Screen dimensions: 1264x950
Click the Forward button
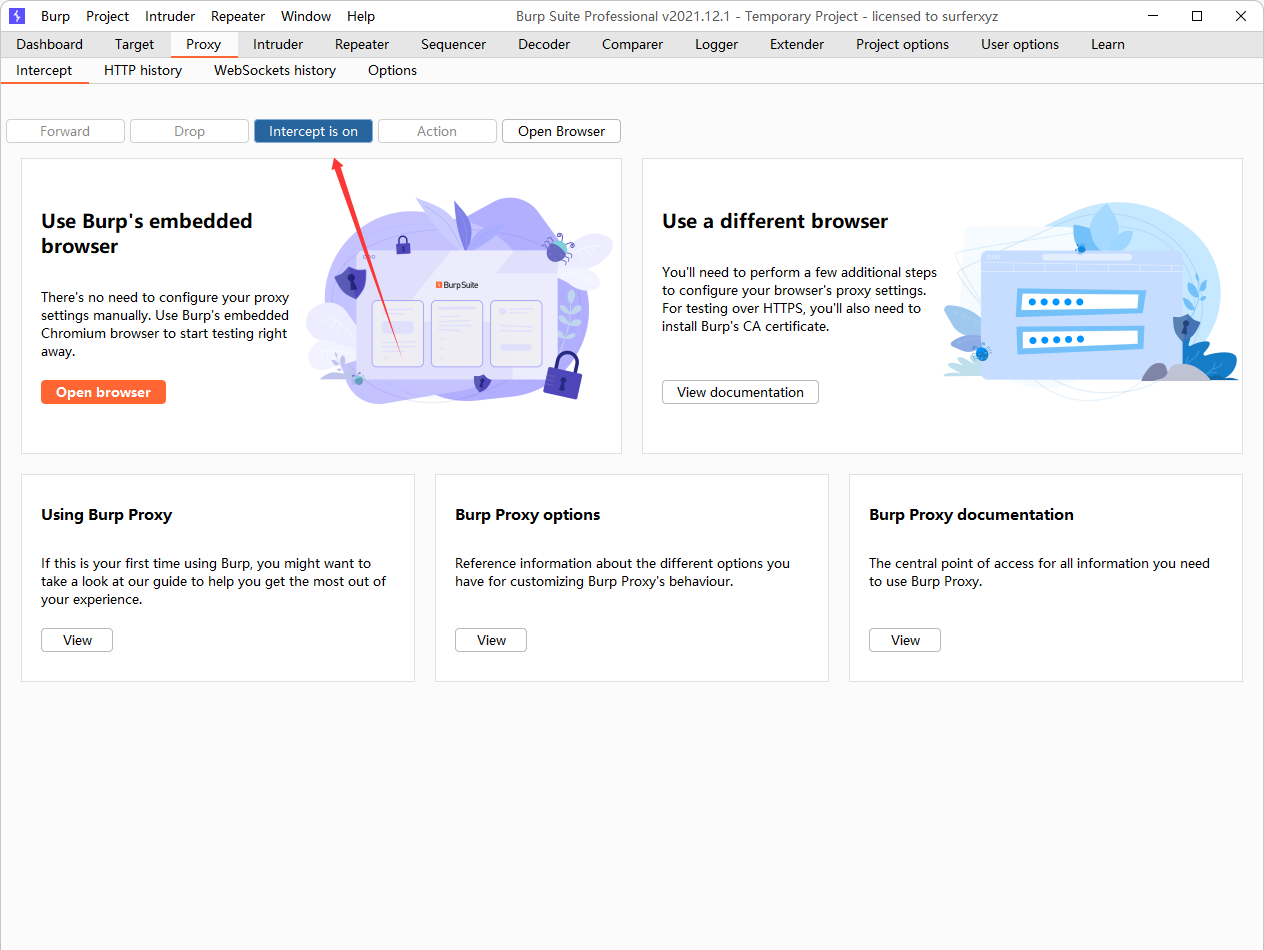click(65, 131)
